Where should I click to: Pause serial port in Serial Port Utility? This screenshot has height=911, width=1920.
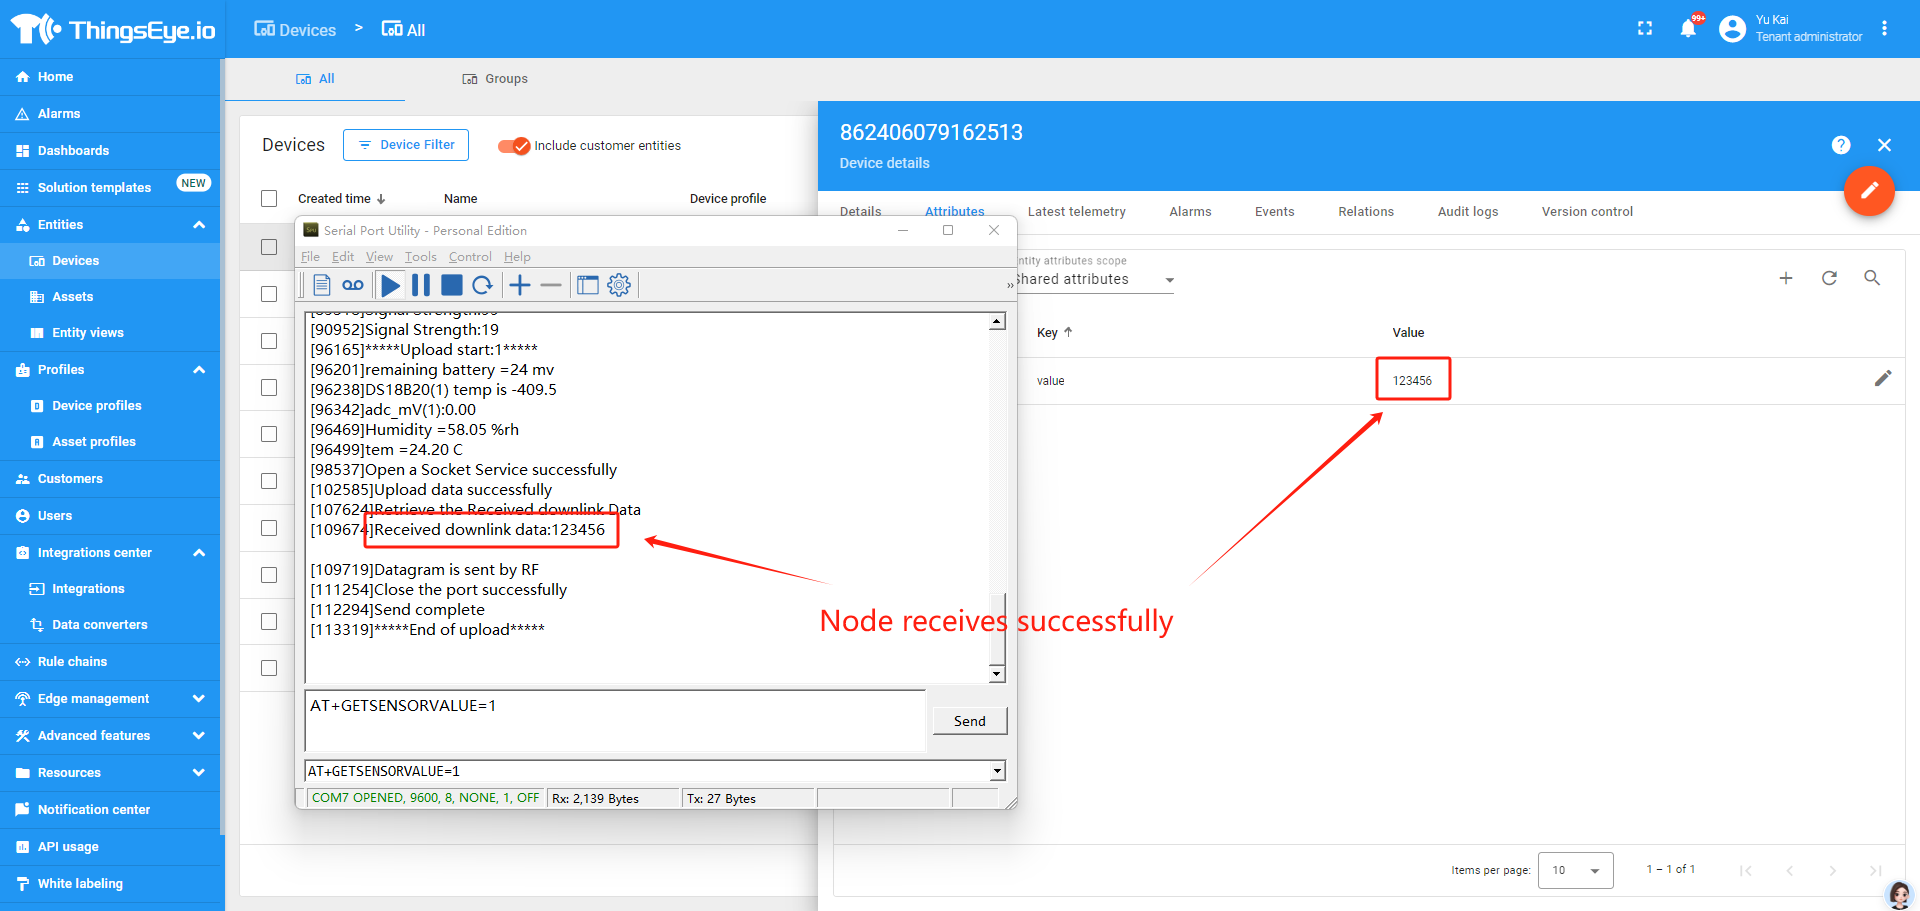pos(421,285)
